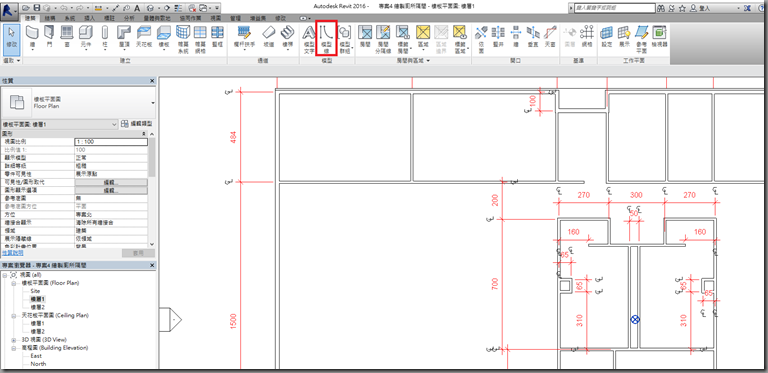Select the Model Line (模型線) tool

[x=326, y=38]
